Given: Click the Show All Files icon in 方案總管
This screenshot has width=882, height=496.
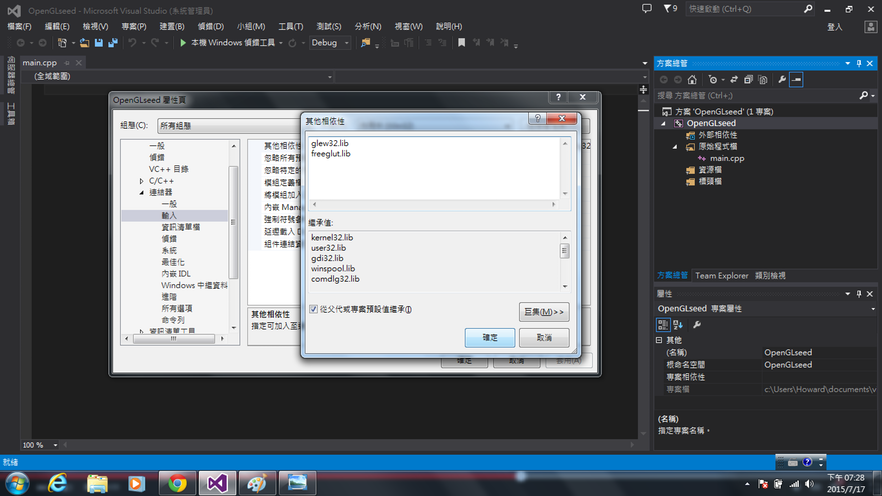Looking at the screenshot, I should 763,80.
